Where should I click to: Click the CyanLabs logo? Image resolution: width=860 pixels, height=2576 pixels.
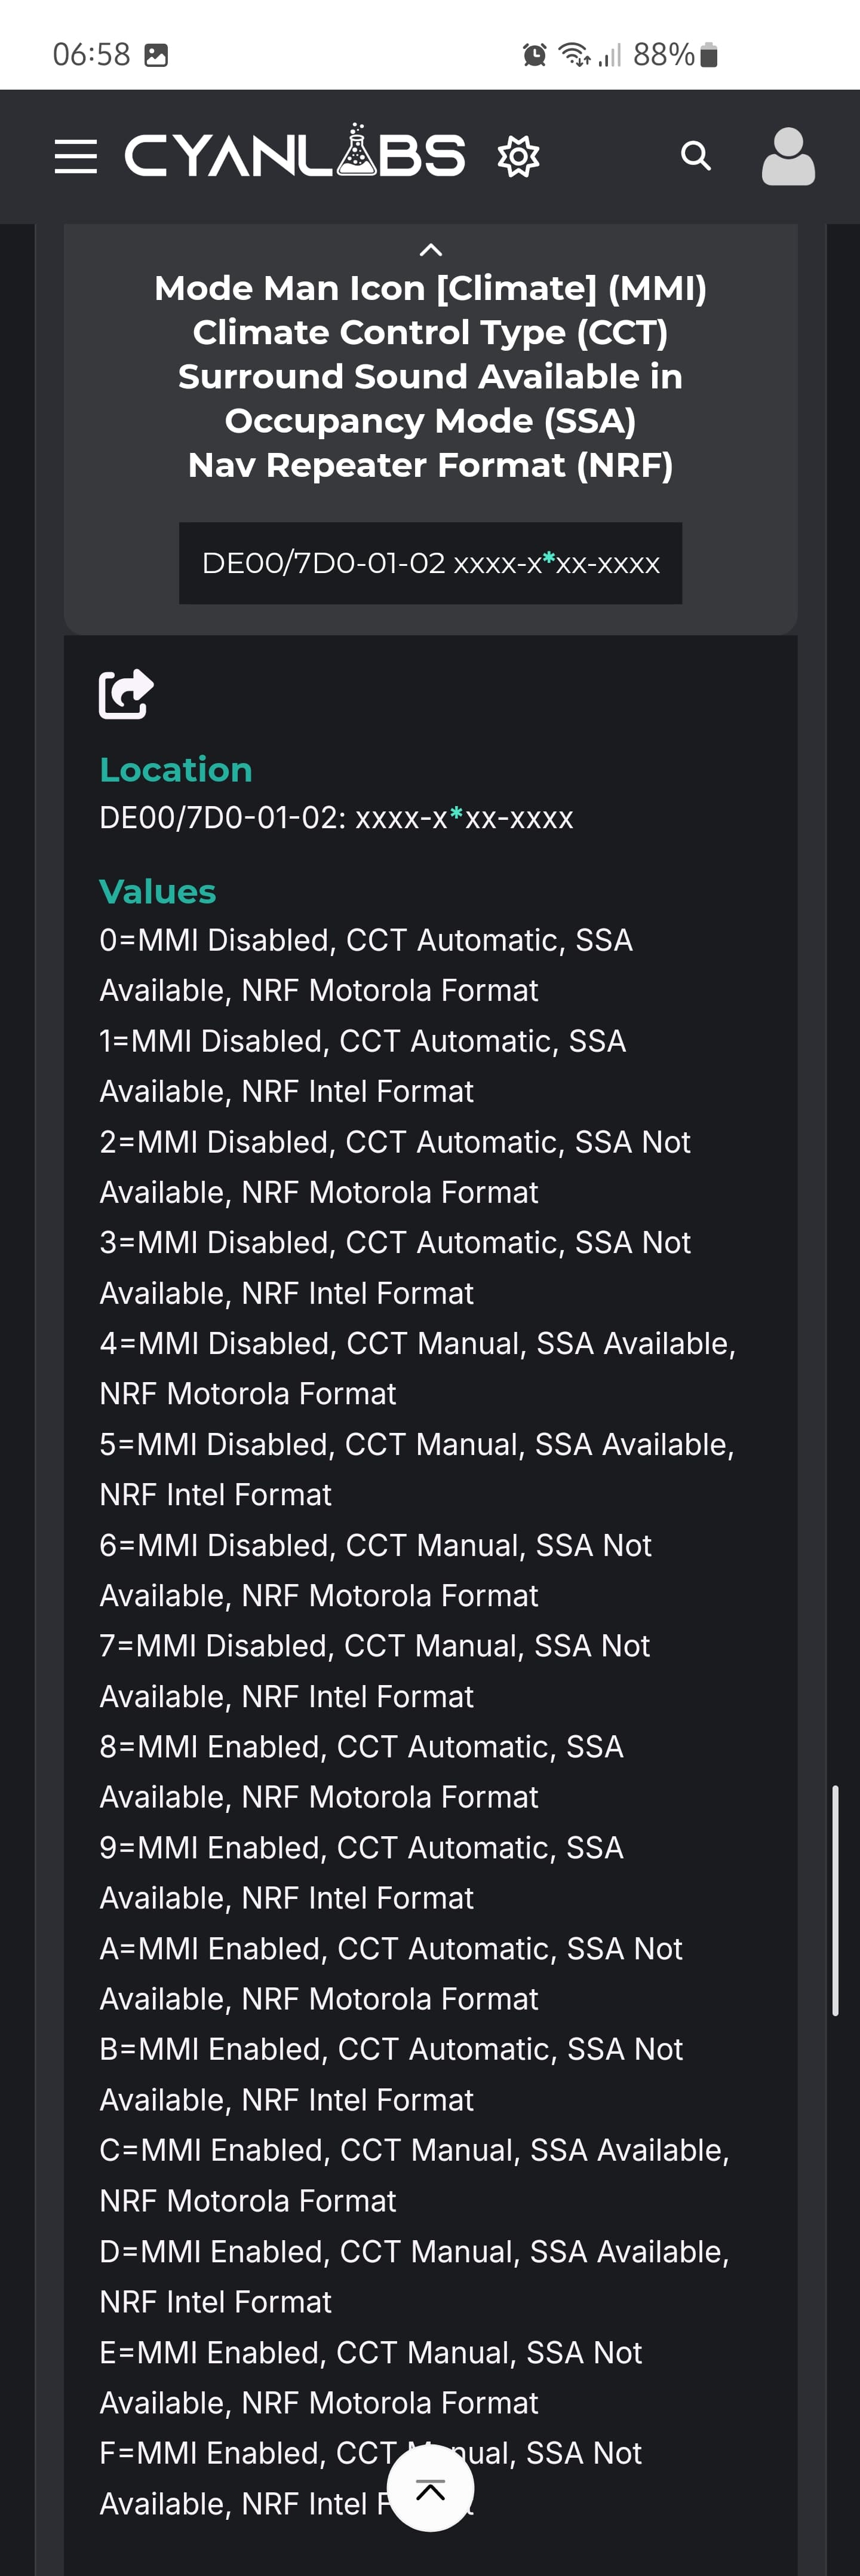[x=295, y=155]
